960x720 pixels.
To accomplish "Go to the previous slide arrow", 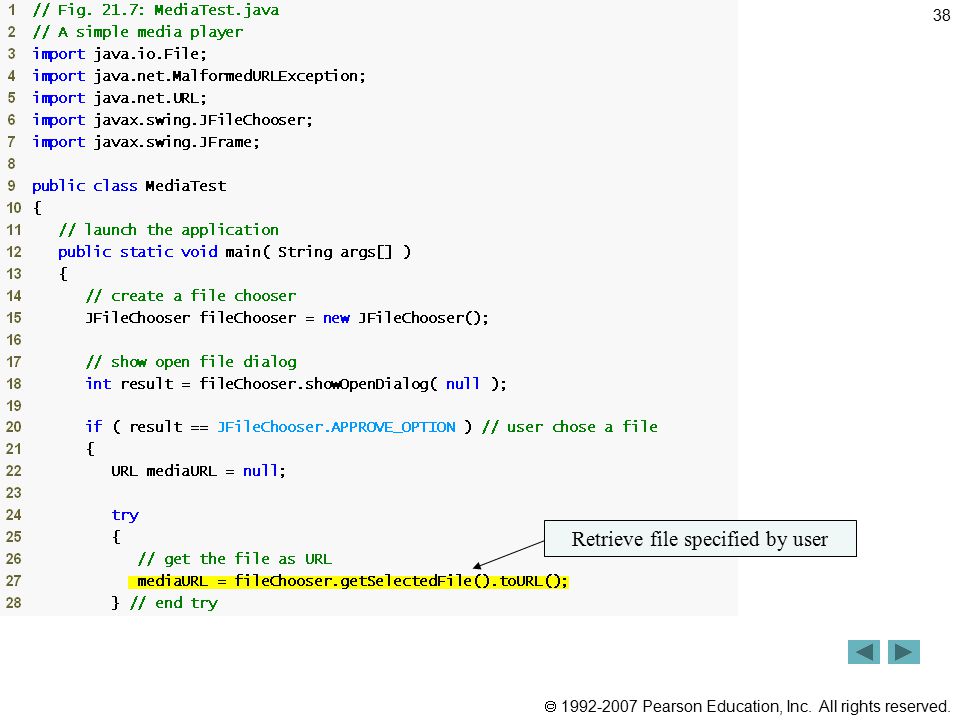I will click(x=863, y=651).
